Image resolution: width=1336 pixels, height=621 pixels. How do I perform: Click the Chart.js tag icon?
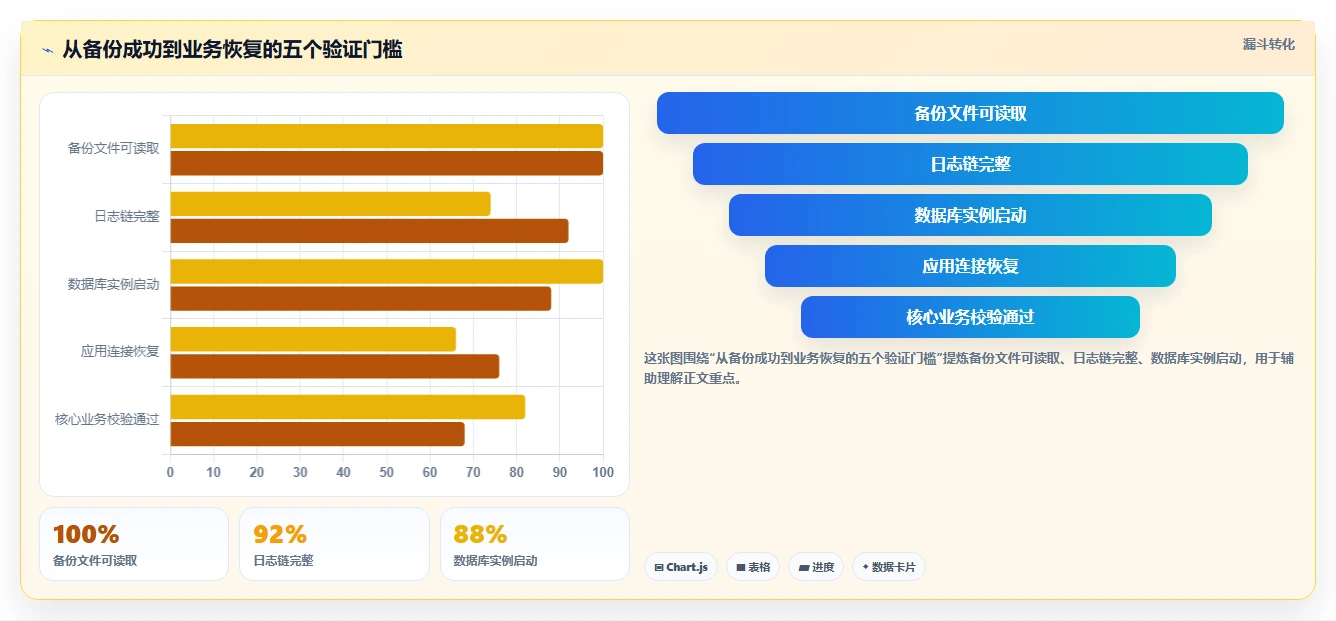pos(659,567)
